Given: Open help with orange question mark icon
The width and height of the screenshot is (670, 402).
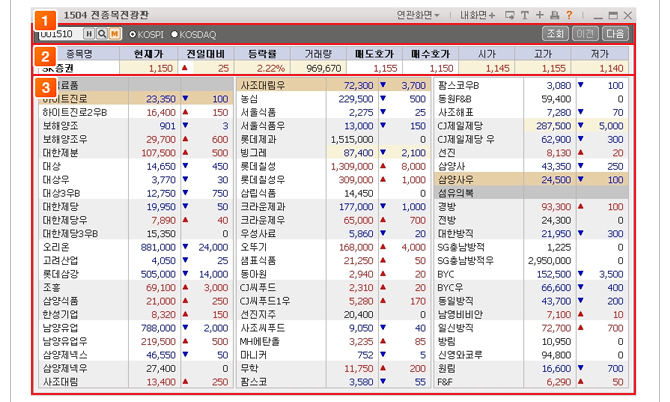Looking at the screenshot, I should pos(569,15).
